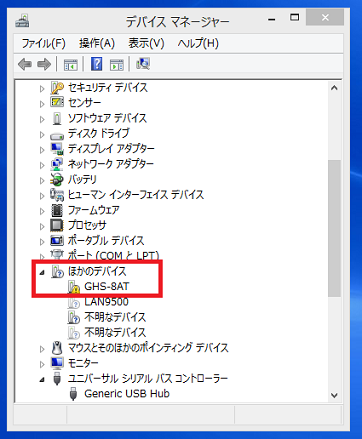Expand the モニター tree node

[x=42, y=364]
